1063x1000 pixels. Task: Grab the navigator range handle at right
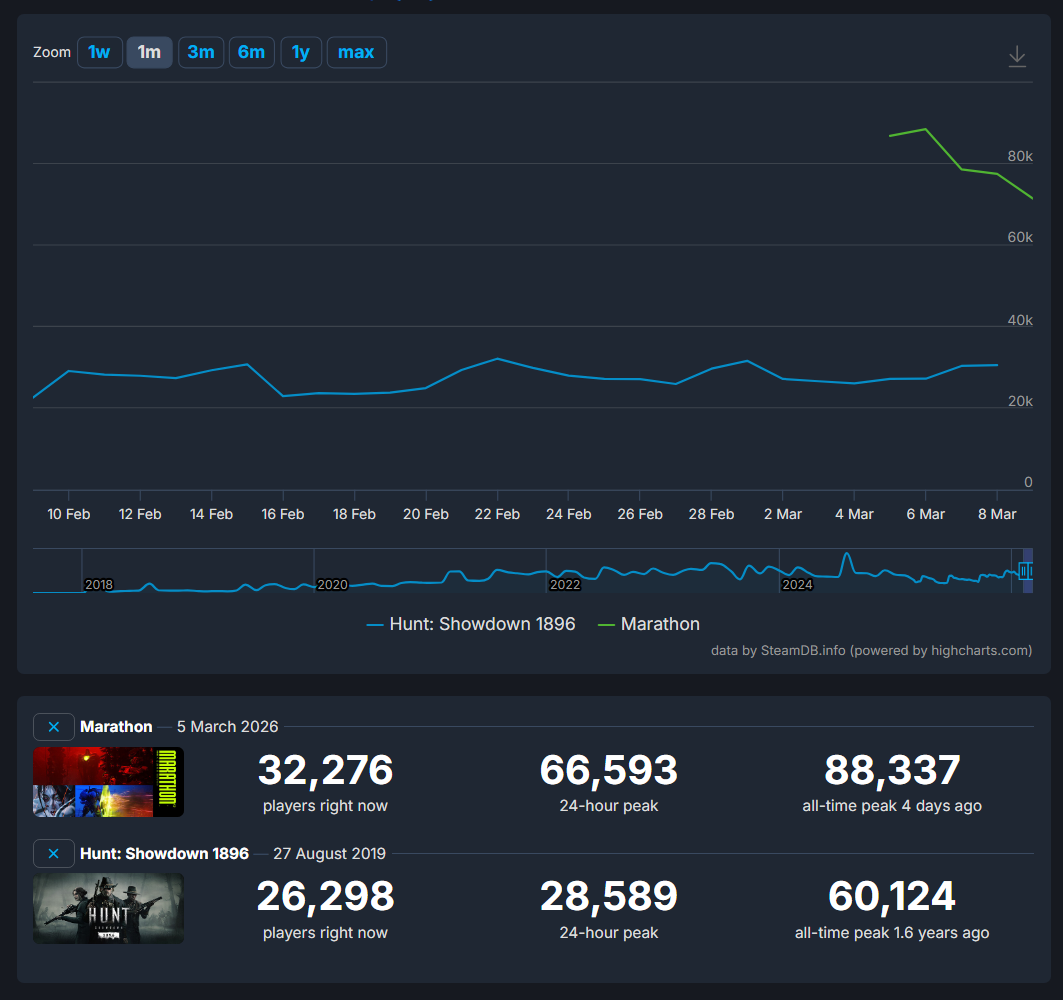(1026, 572)
